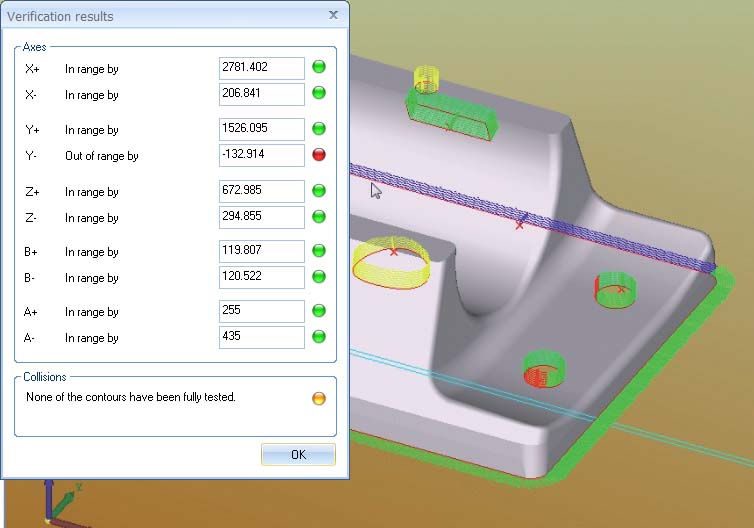Viewport: 754px width, 528px height.
Task: Click the red Y- out-of-range indicator
Action: tap(319, 155)
